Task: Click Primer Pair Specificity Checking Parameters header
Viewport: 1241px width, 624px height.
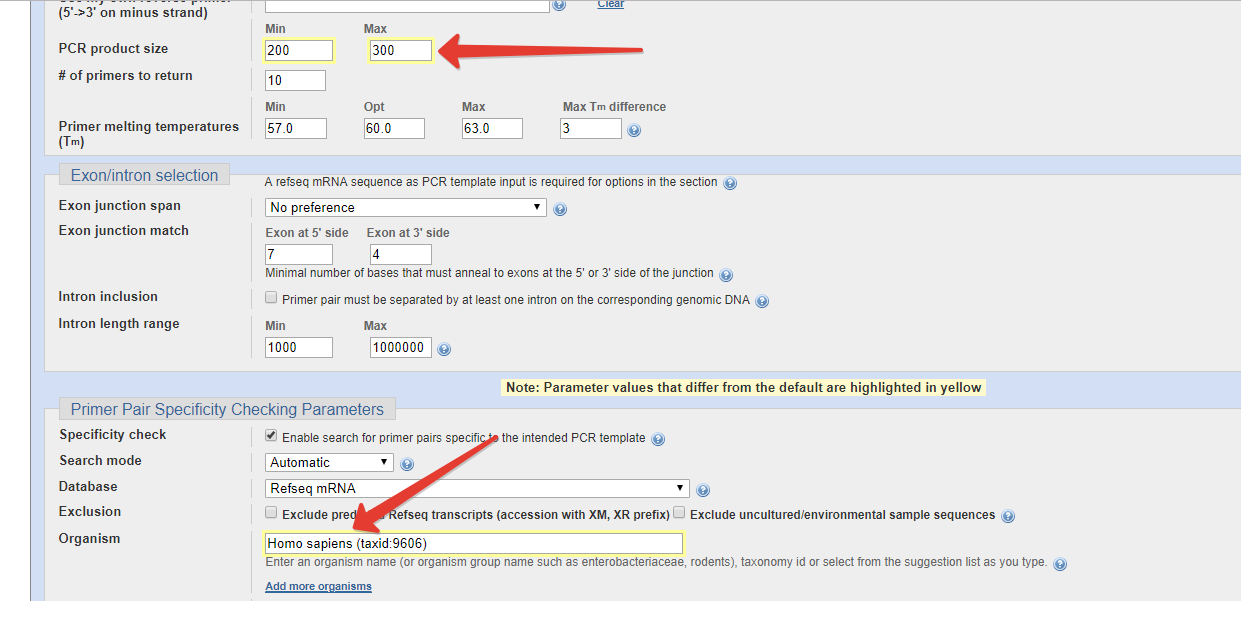Action: point(227,409)
